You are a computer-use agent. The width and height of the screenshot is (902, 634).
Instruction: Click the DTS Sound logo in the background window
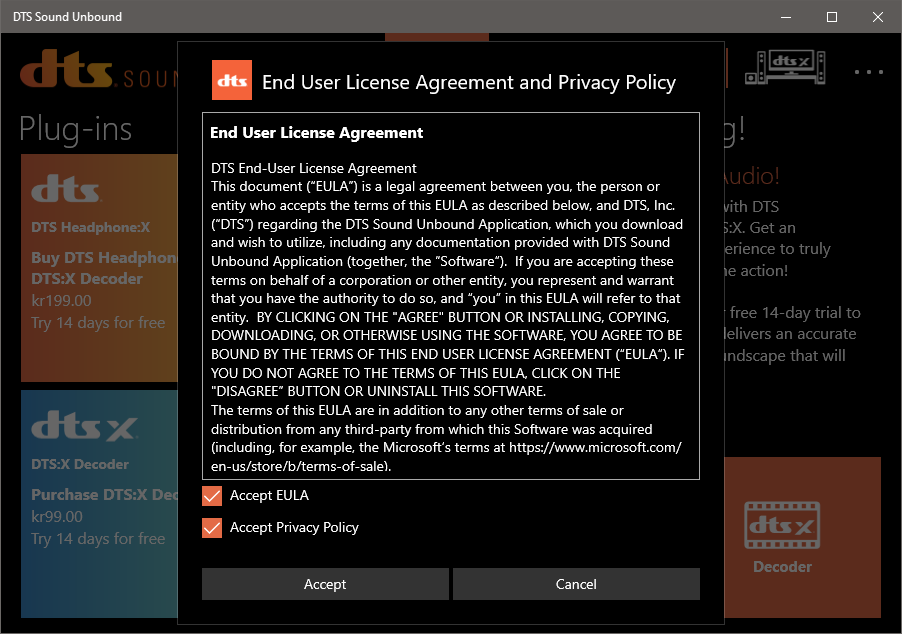pos(99,69)
